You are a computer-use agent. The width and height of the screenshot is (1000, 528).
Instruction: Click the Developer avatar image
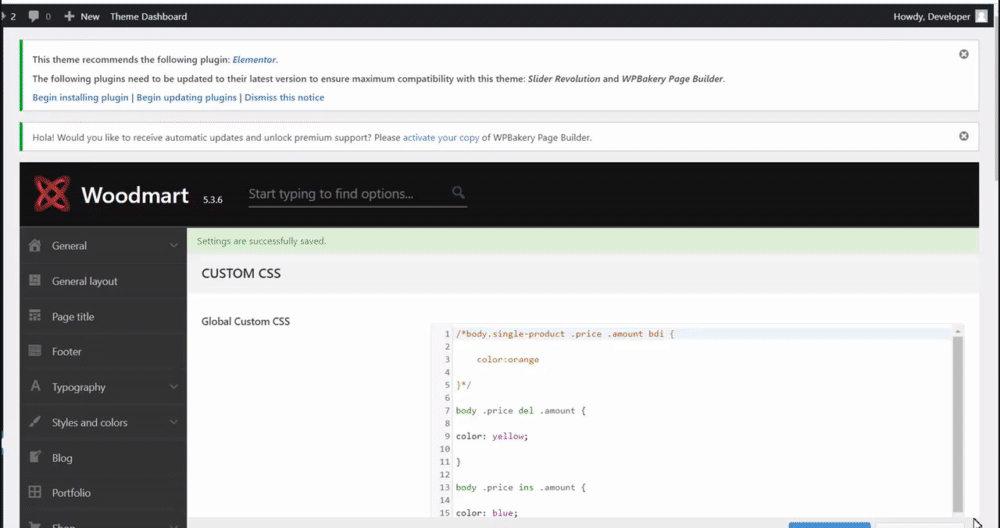pos(982,17)
